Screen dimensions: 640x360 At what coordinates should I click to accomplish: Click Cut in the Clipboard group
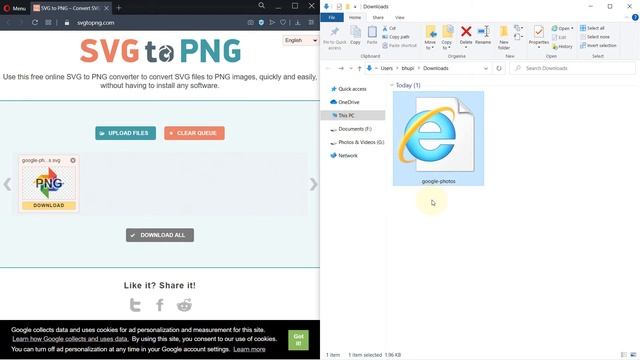point(389,28)
